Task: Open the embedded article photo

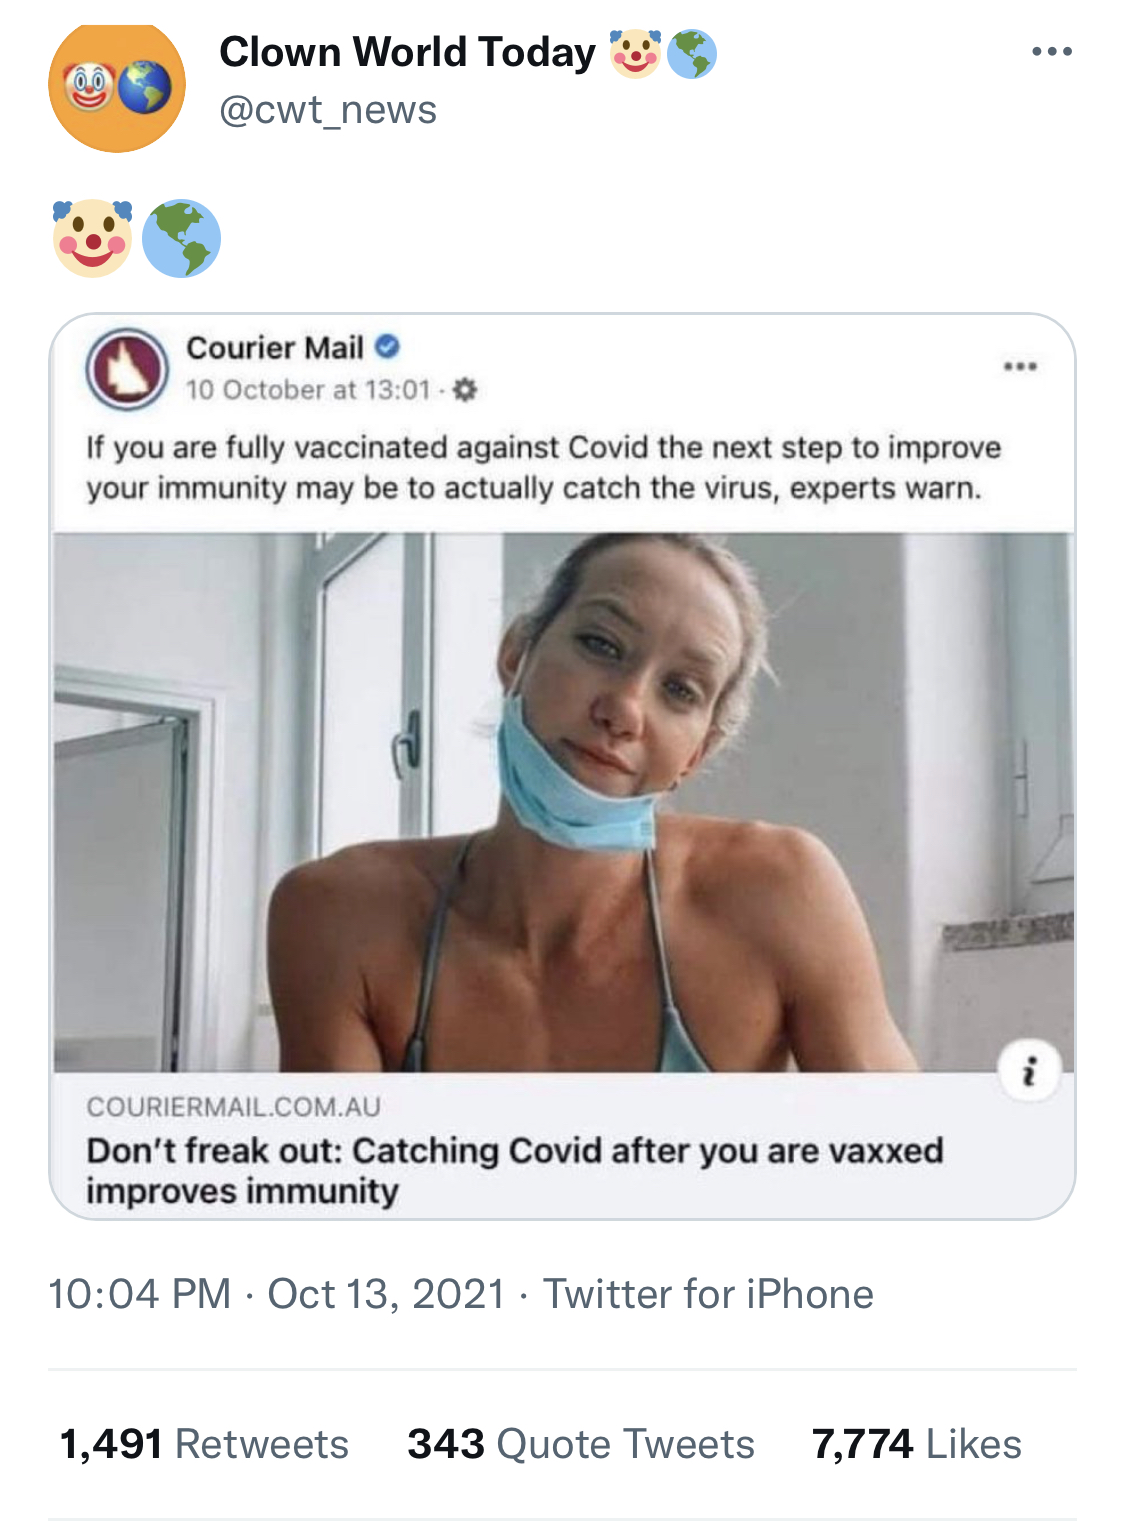Action: [563, 802]
